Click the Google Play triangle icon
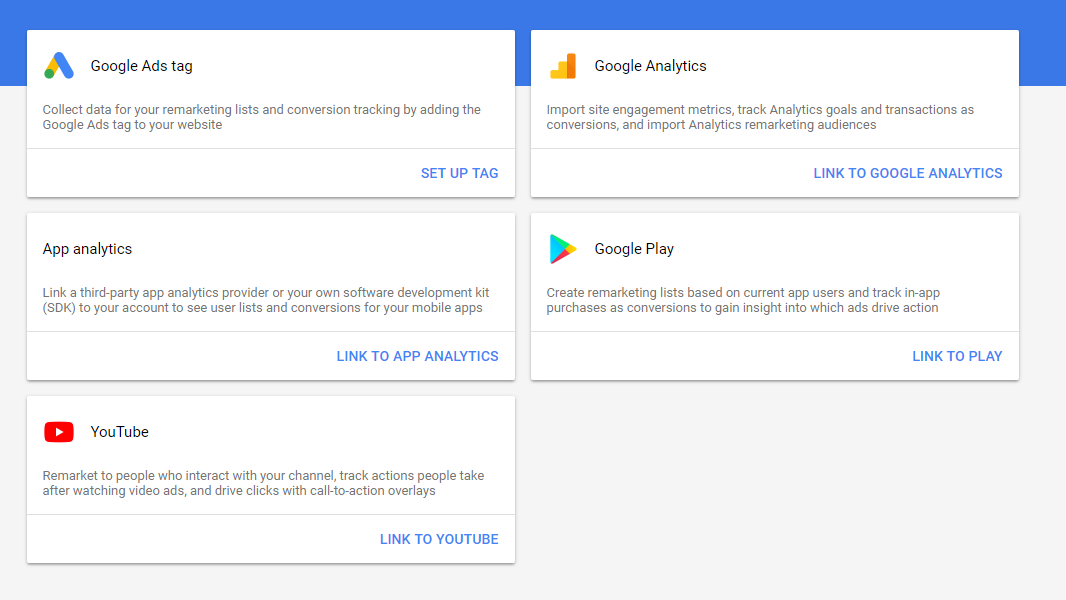 563,249
